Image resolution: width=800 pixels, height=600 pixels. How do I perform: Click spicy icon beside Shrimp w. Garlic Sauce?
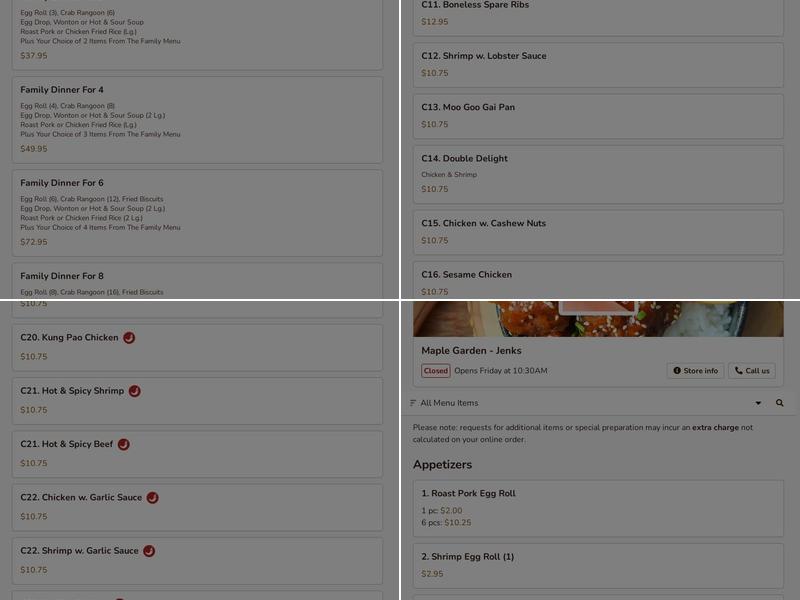[149, 551]
